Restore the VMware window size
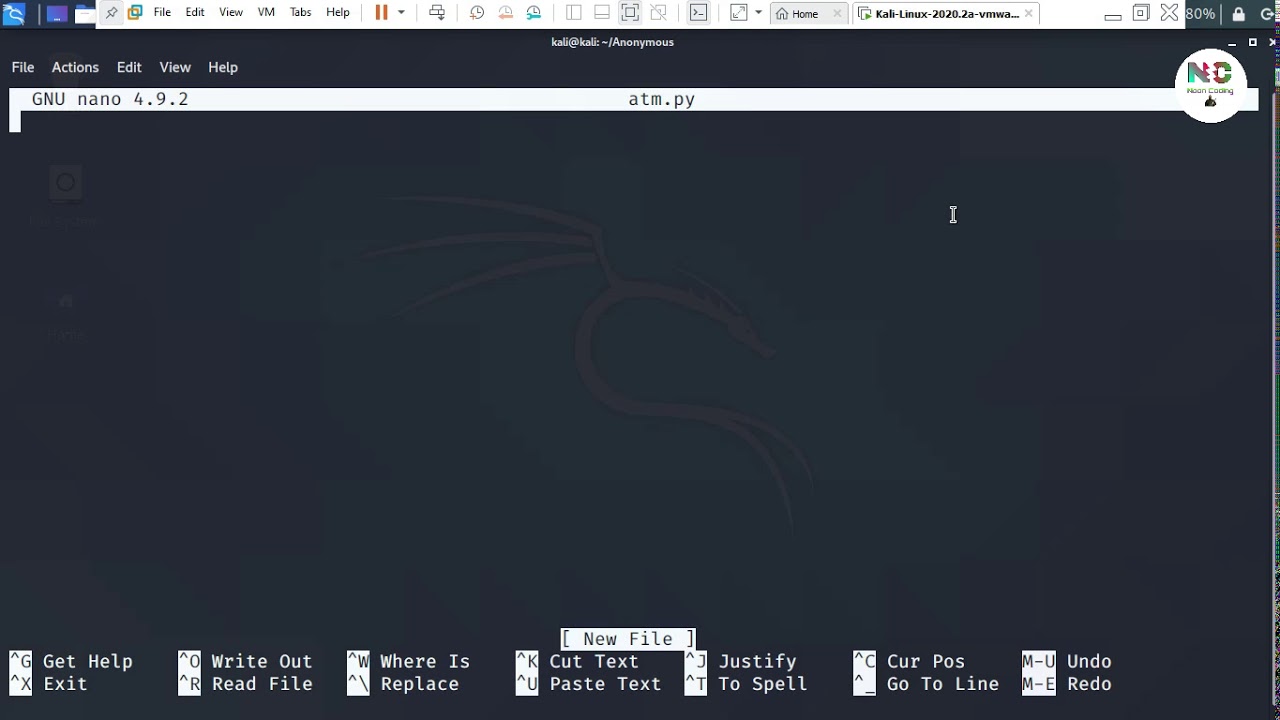 [x=1141, y=14]
